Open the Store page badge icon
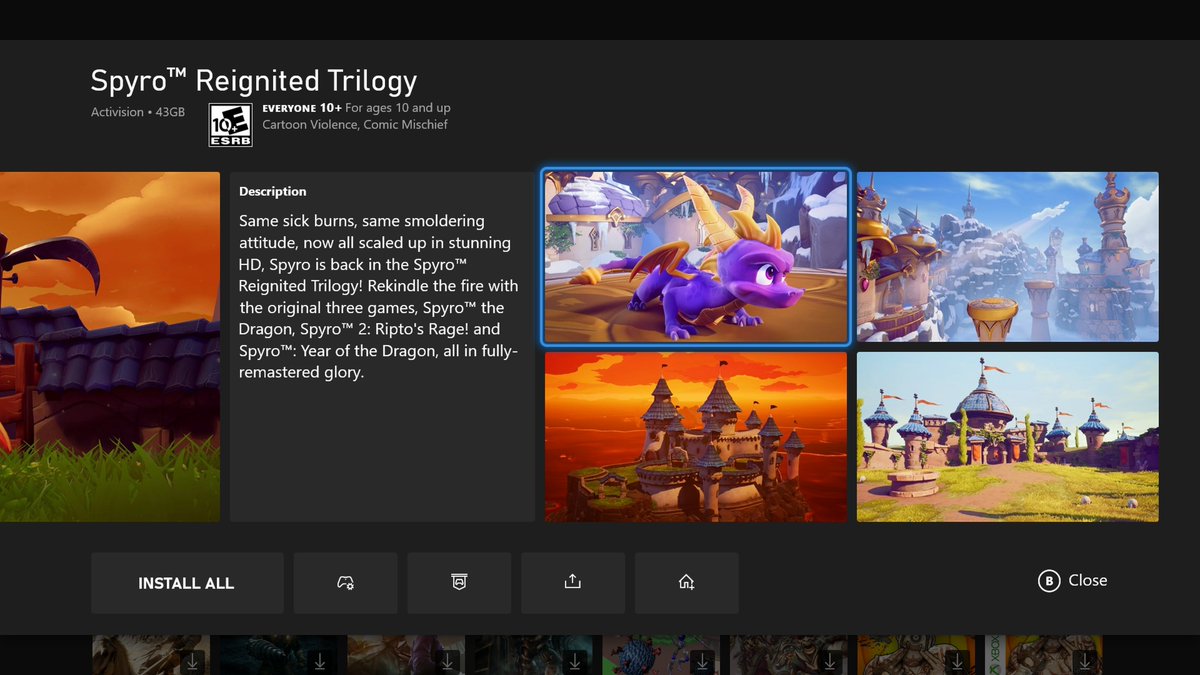The image size is (1200, 675). point(459,583)
